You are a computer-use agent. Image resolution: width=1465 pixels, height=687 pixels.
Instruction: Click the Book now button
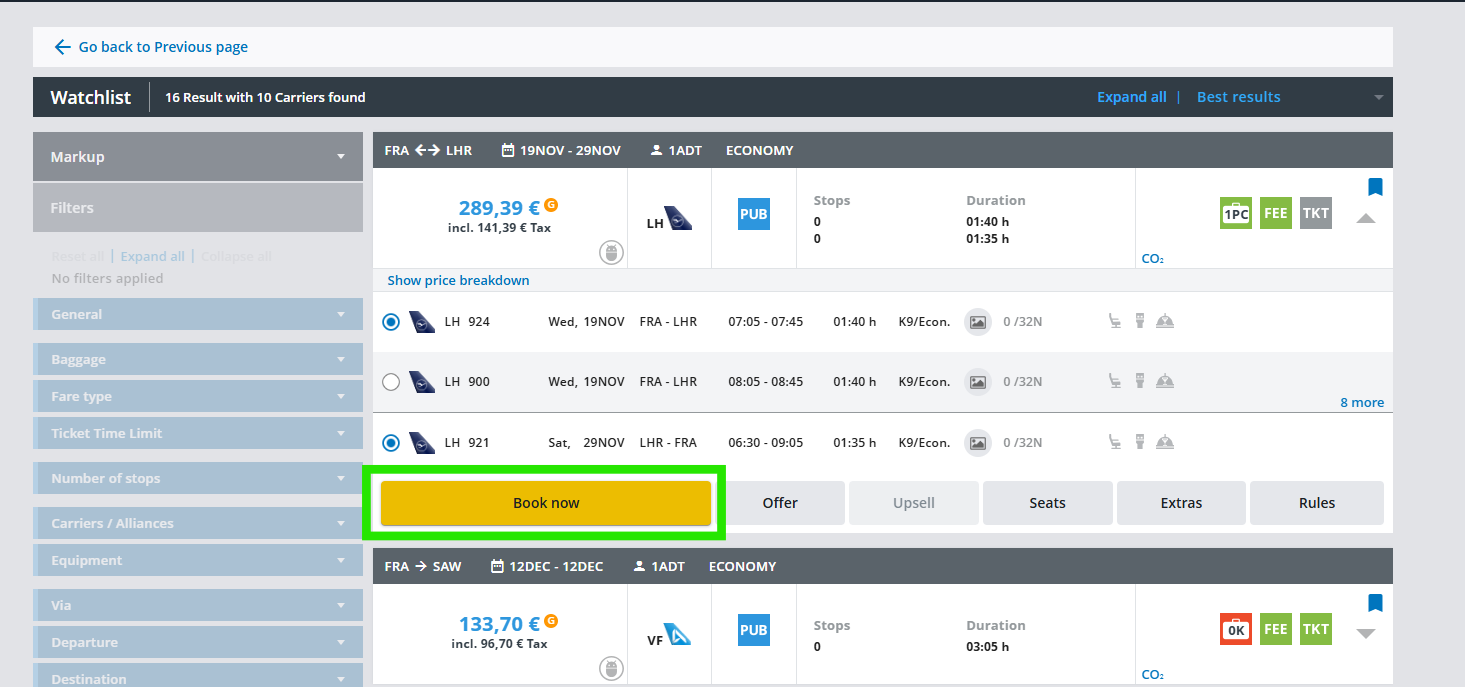546,503
